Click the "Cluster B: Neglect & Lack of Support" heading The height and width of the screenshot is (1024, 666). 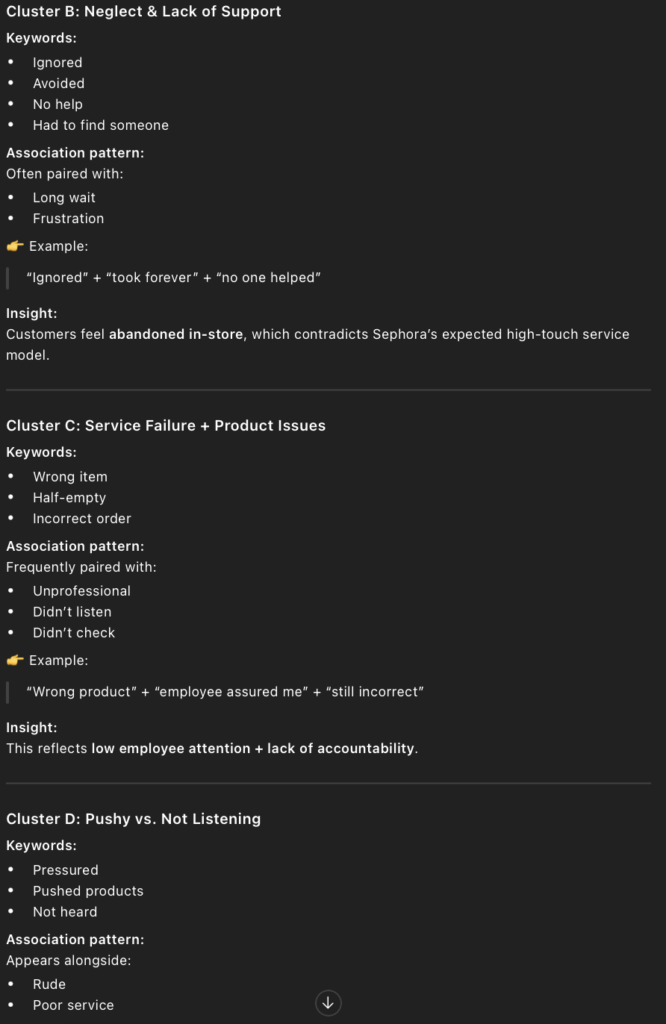pyautogui.click(x=143, y=12)
